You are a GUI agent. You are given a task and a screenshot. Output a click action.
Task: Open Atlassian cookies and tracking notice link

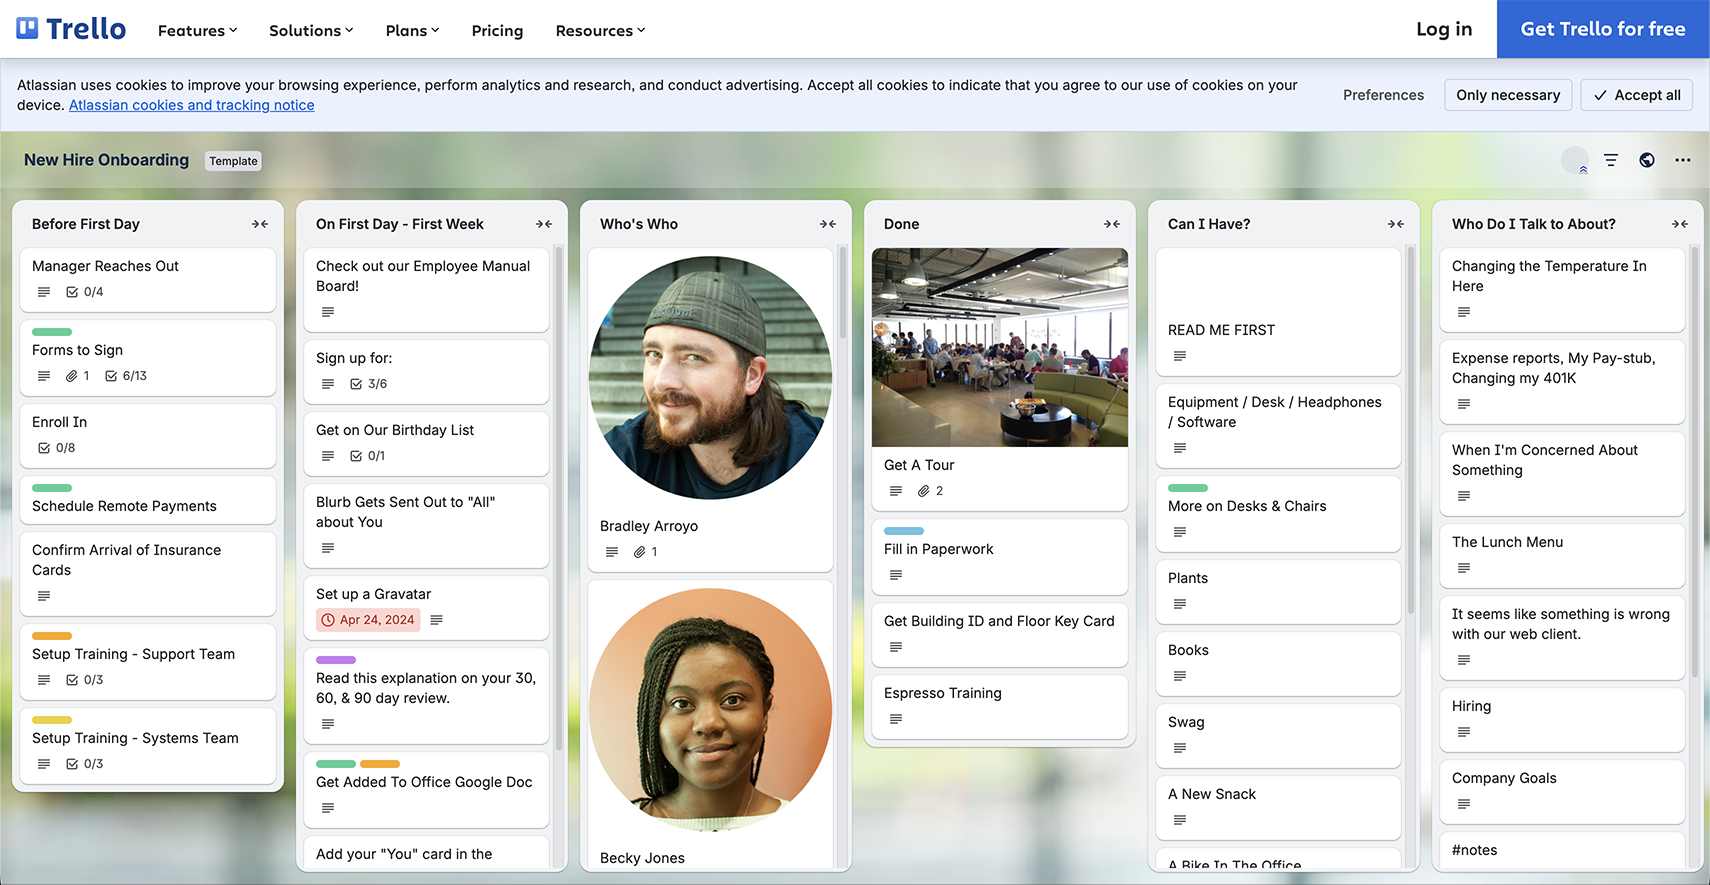click(x=192, y=105)
